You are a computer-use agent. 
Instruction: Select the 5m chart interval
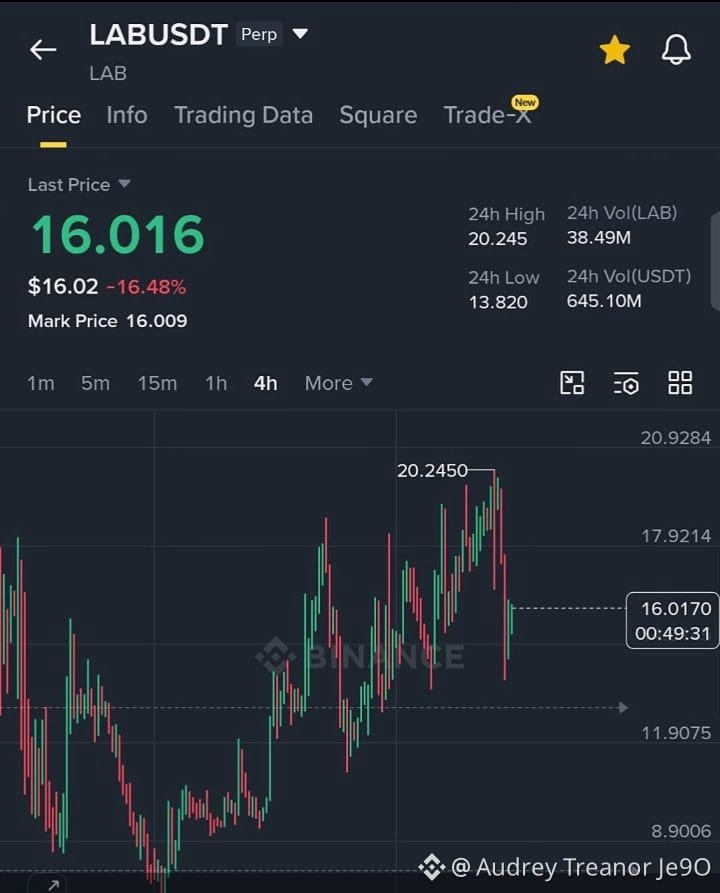(x=95, y=383)
